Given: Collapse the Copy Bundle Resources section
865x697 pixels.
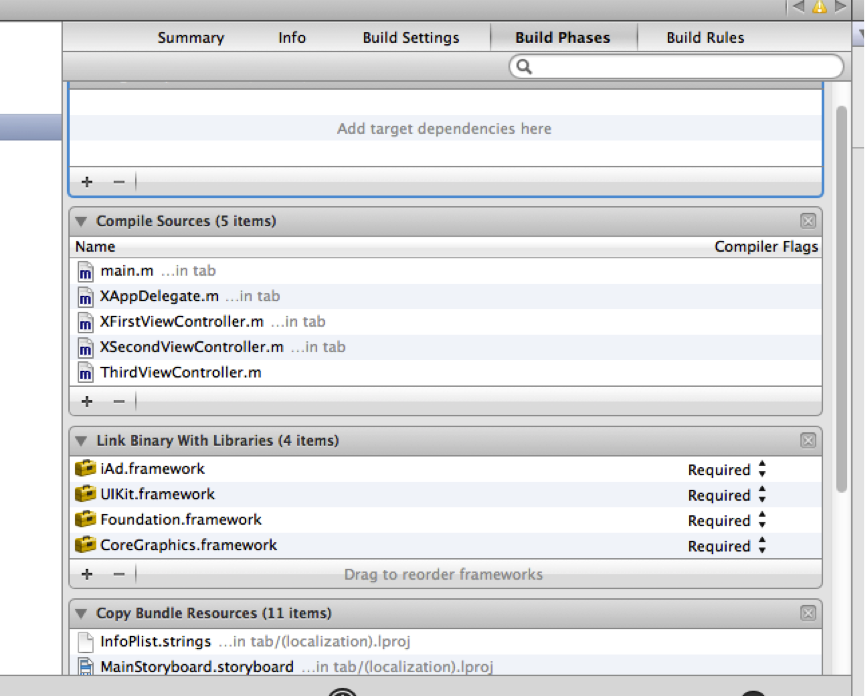Looking at the screenshot, I should pyautogui.click(x=81, y=613).
